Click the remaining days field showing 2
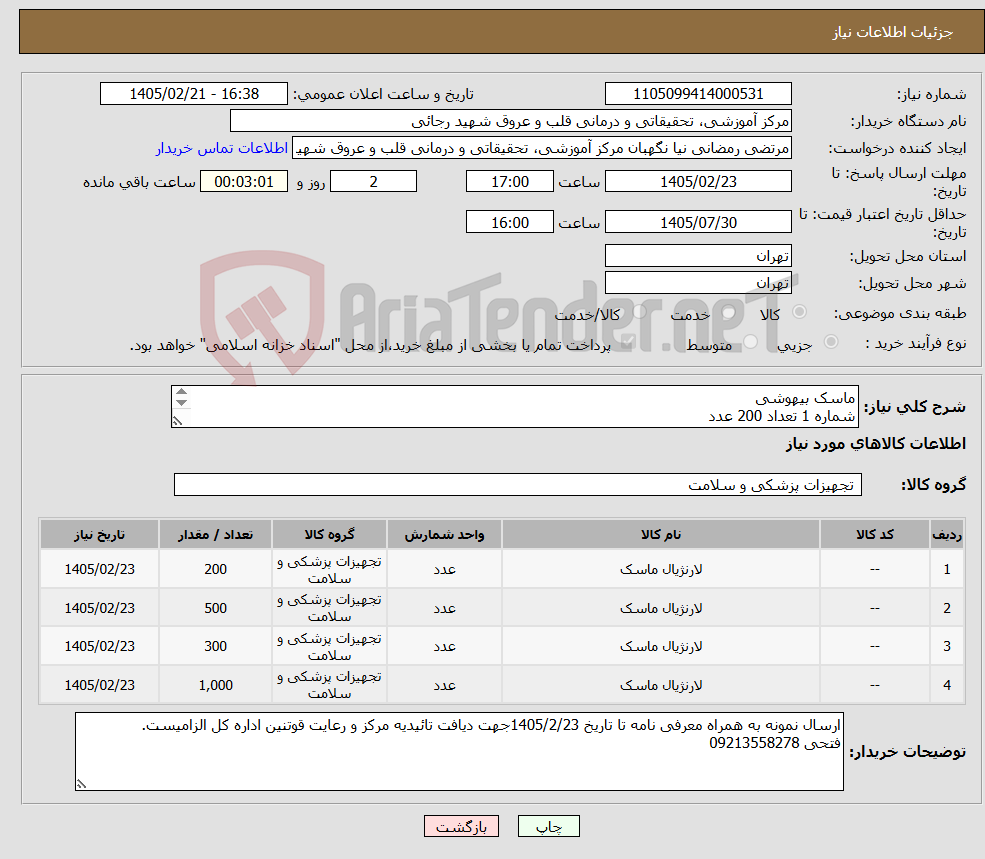The height and width of the screenshot is (859, 985). (x=373, y=182)
